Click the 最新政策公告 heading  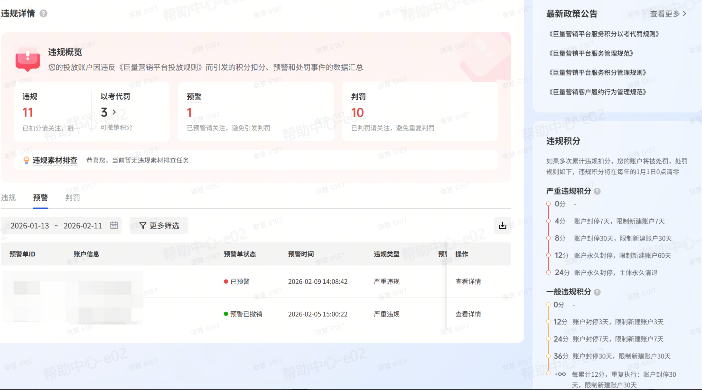pyautogui.click(x=572, y=14)
